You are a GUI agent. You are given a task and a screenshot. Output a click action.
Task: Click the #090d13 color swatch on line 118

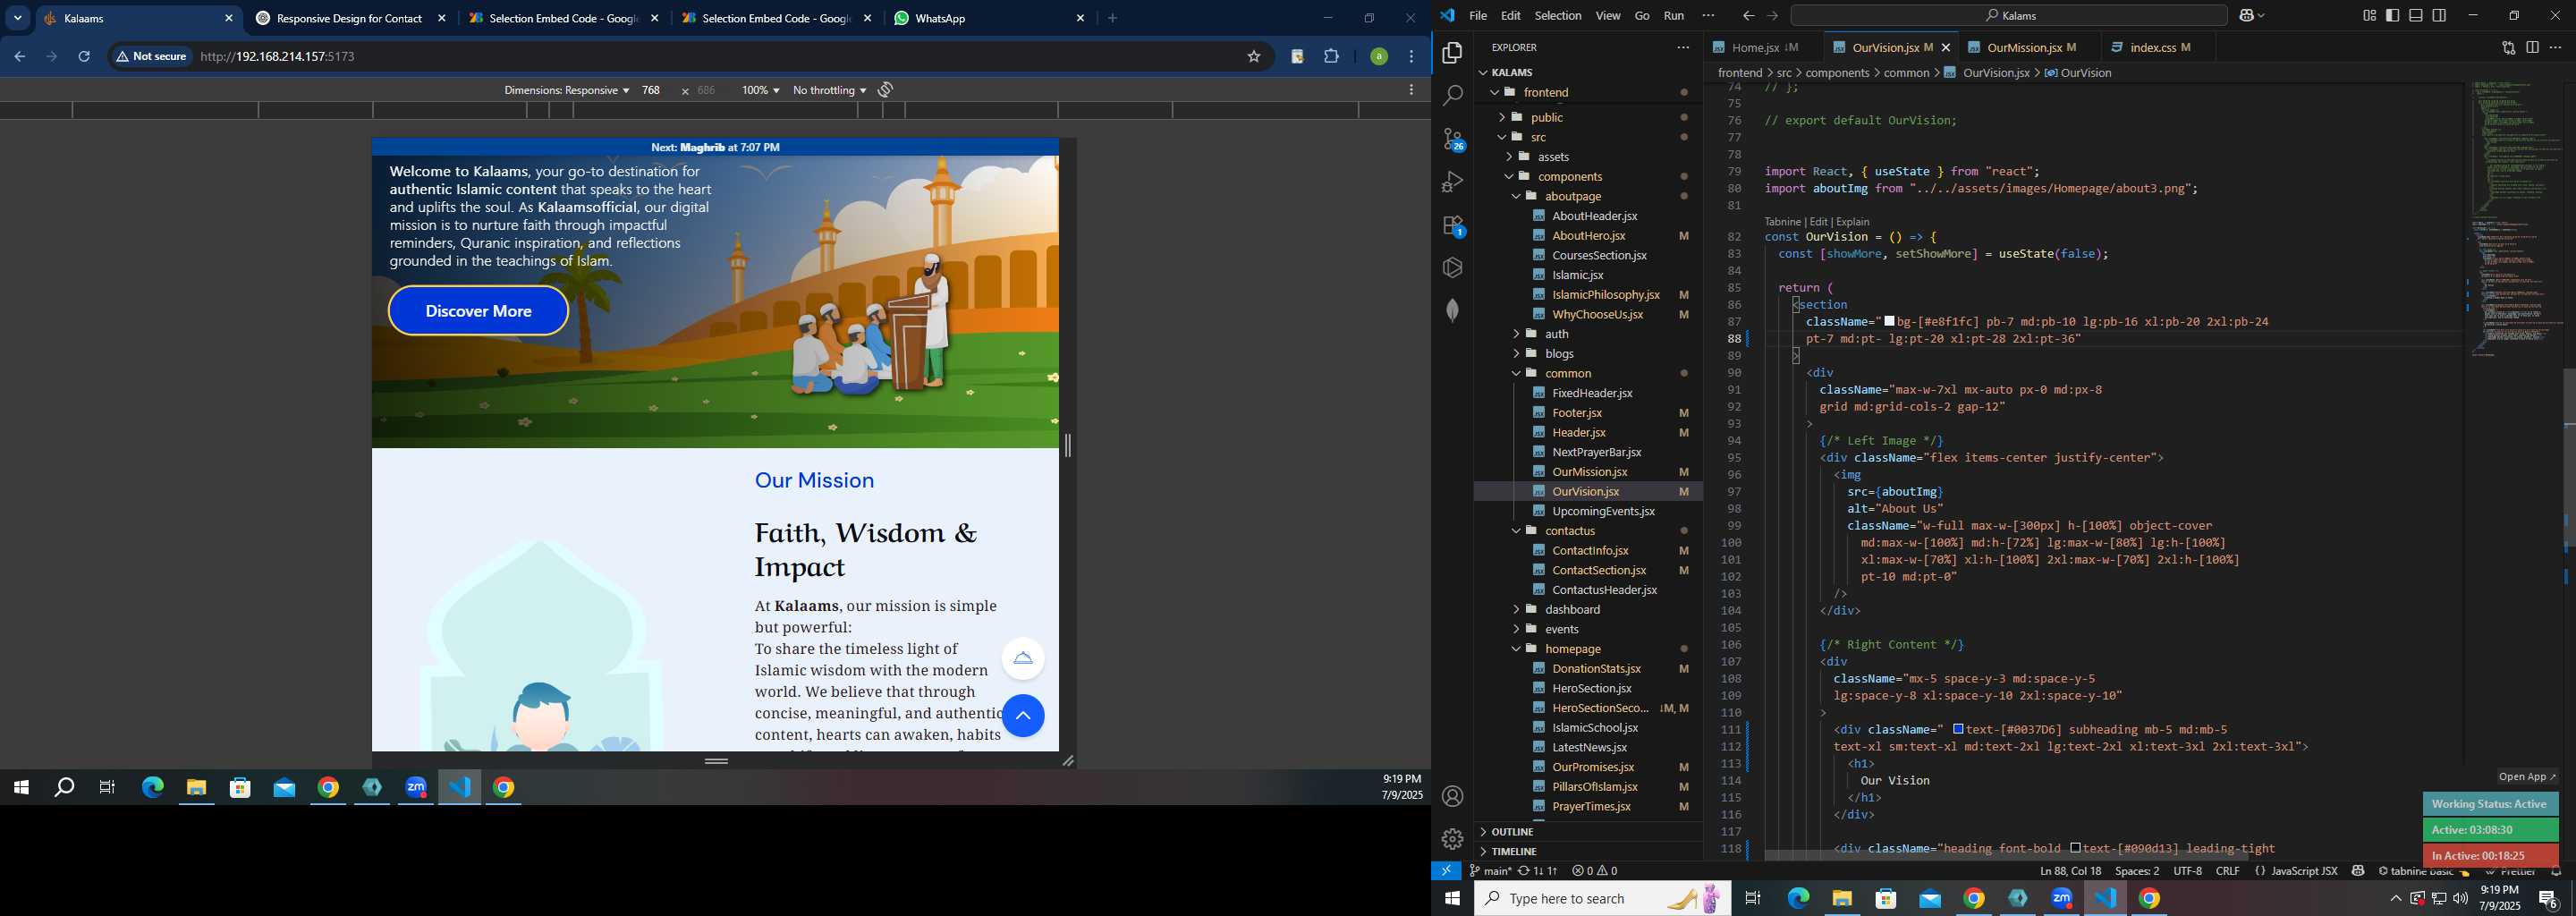(x=2076, y=849)
